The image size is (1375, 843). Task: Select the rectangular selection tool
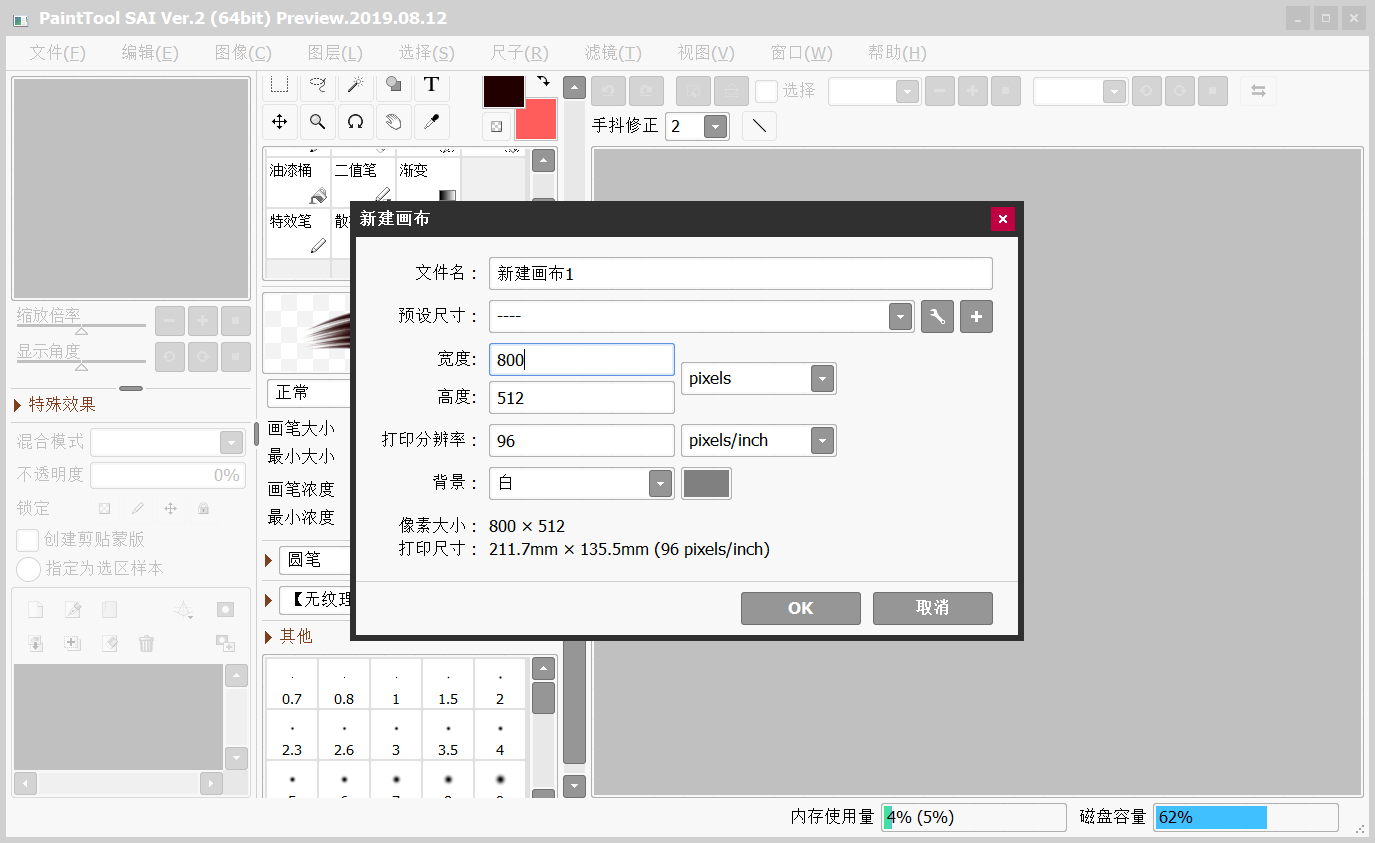pos(280,86)
